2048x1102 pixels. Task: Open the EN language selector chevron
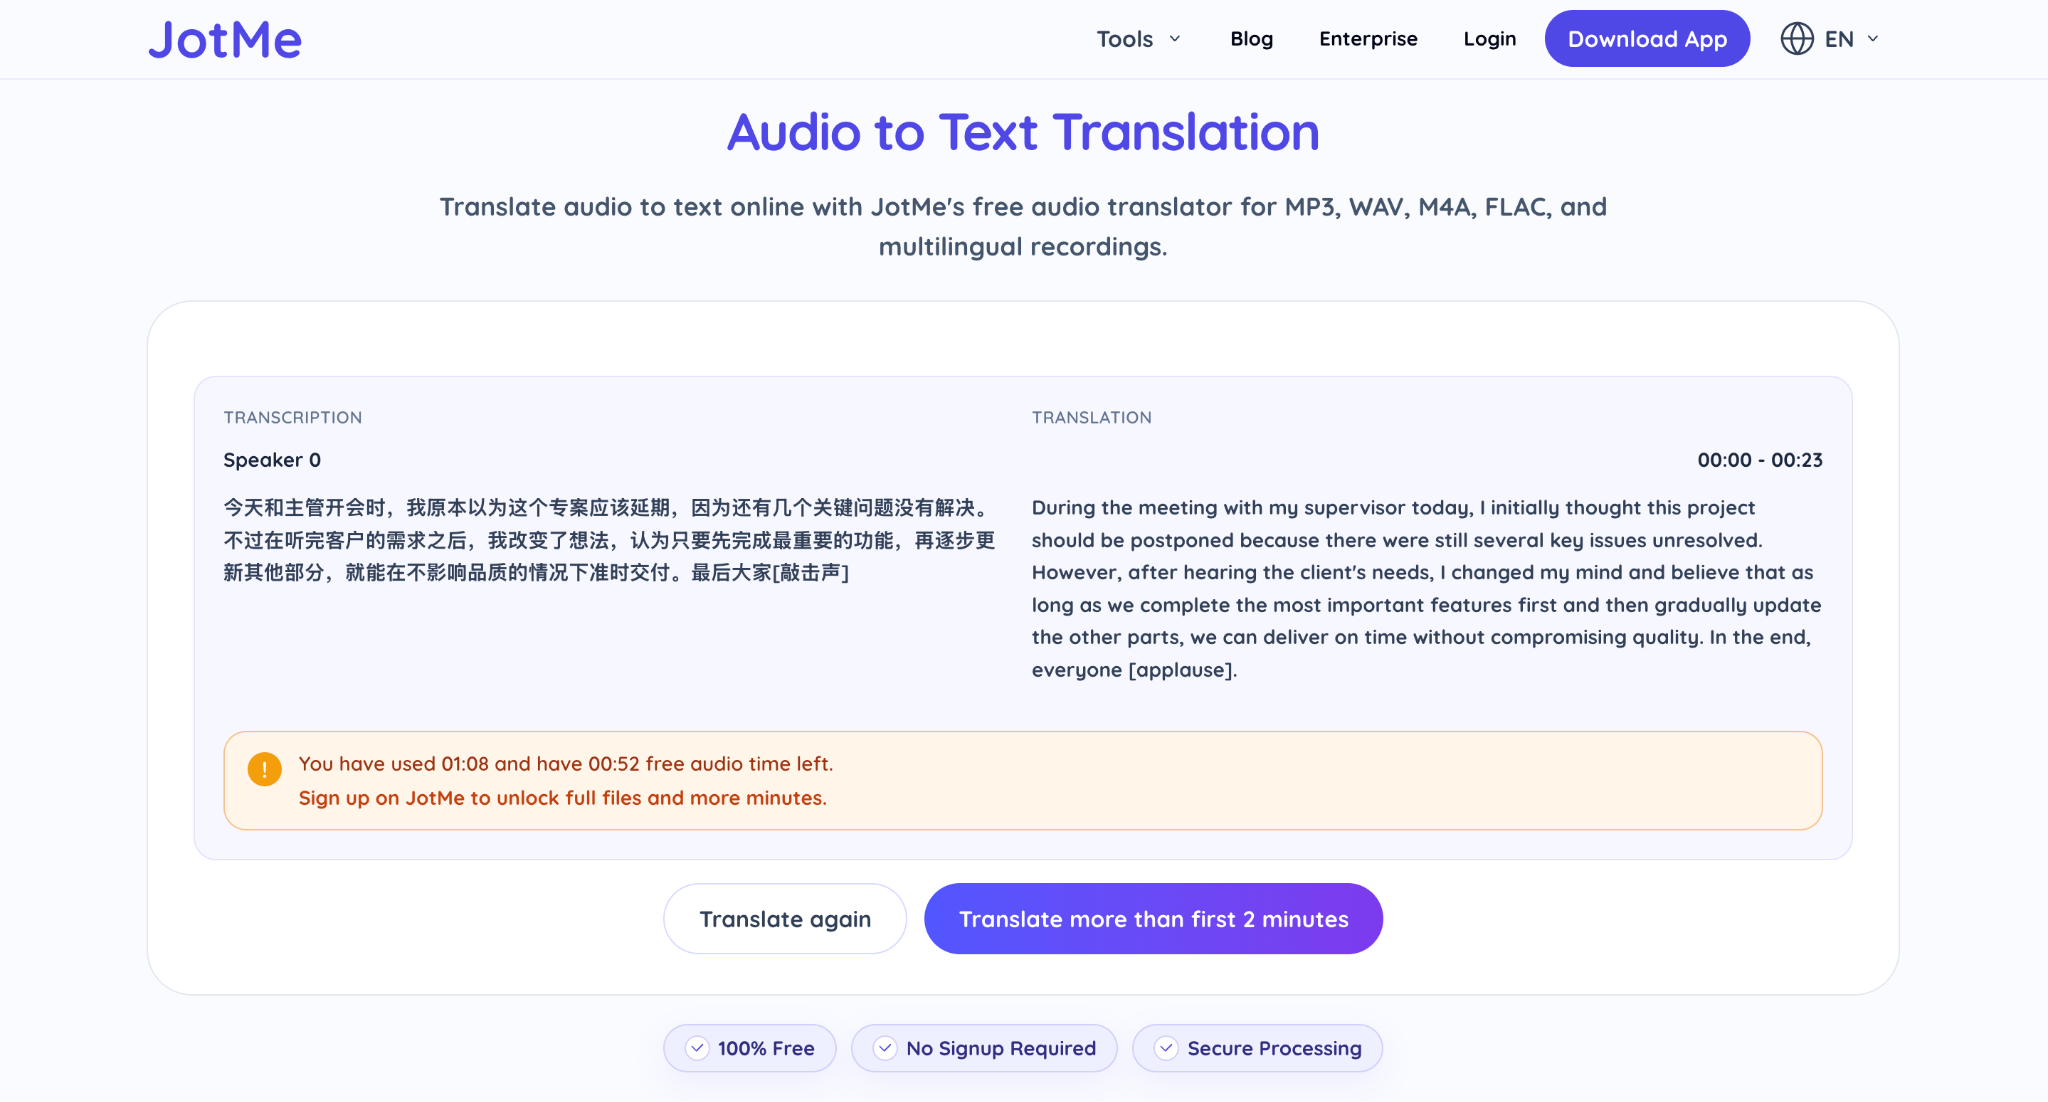point(1873,39)
